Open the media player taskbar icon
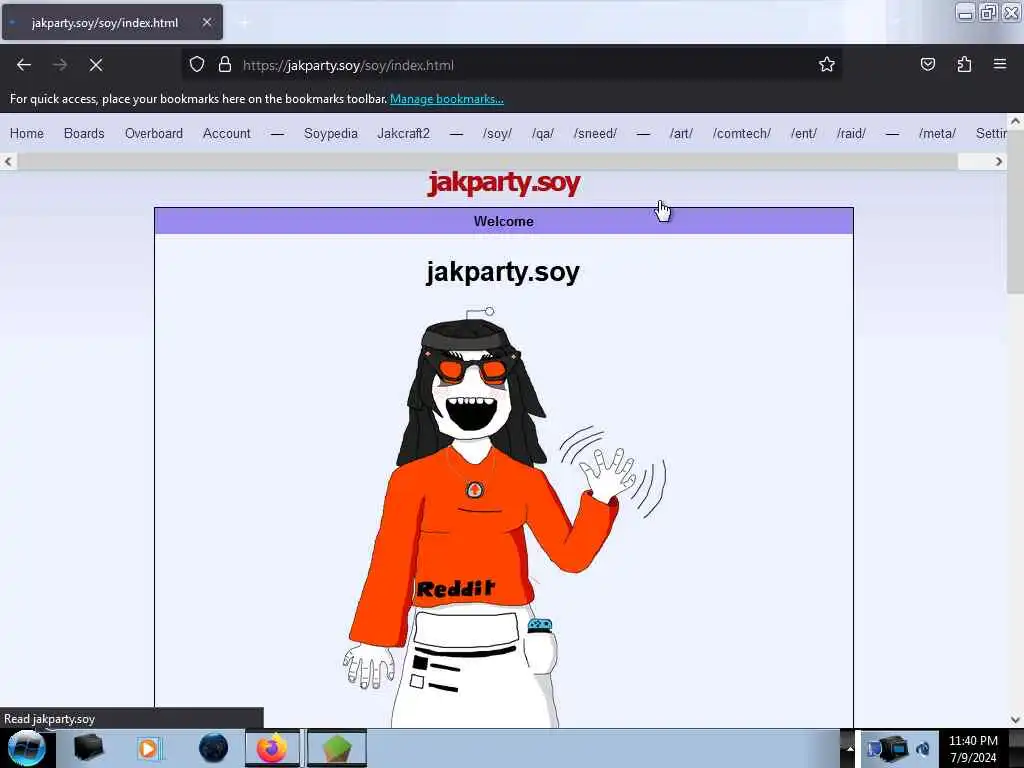1024x768 pixels. [149, 748]
